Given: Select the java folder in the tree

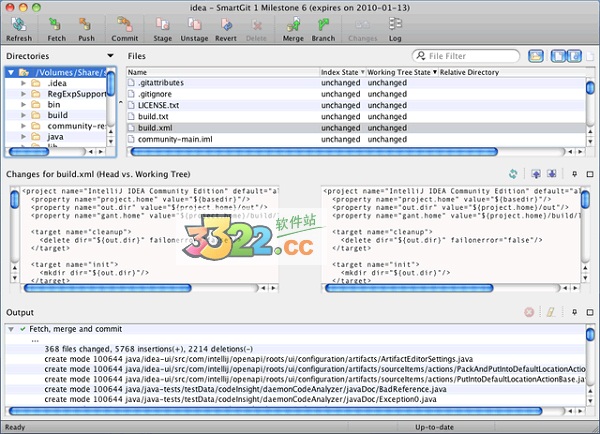Looking at the screenshot, I should (x=55, y=137).
